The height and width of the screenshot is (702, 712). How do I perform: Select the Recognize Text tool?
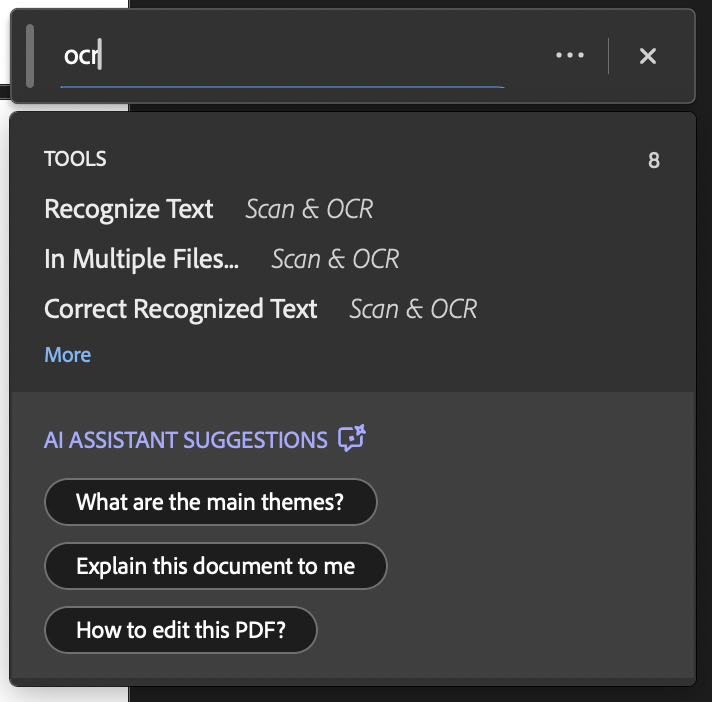(129, 209)
